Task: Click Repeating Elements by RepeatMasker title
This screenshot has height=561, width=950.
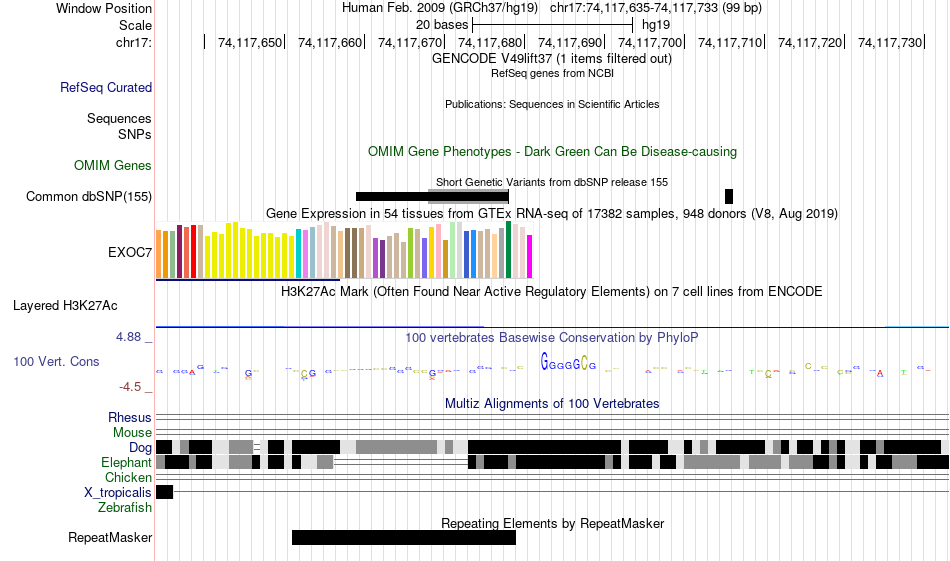Action: point(552,523)
